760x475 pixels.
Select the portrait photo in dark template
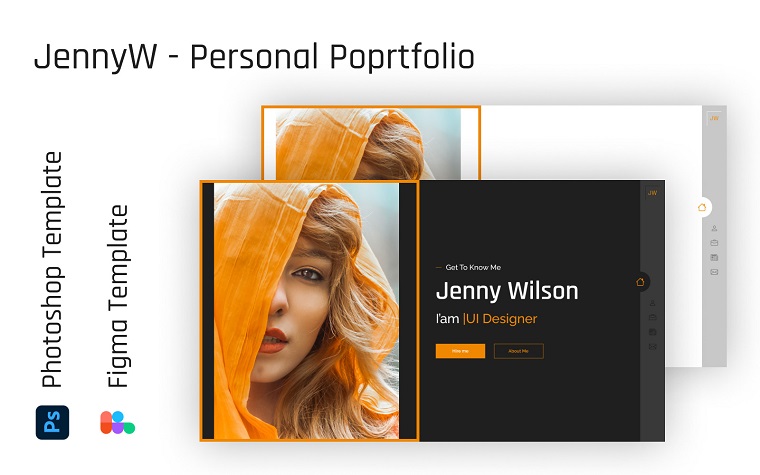coord(306,311)
